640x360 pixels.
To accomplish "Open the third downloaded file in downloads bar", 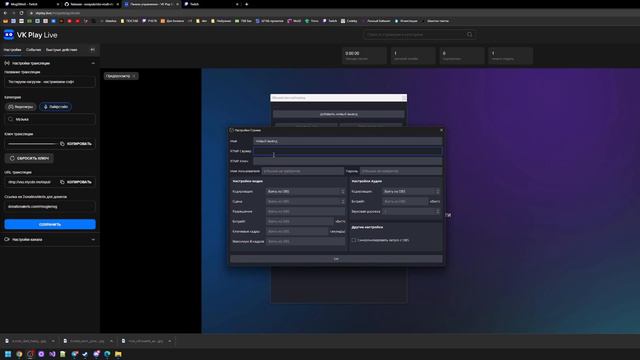I will (x=143, y=341).
